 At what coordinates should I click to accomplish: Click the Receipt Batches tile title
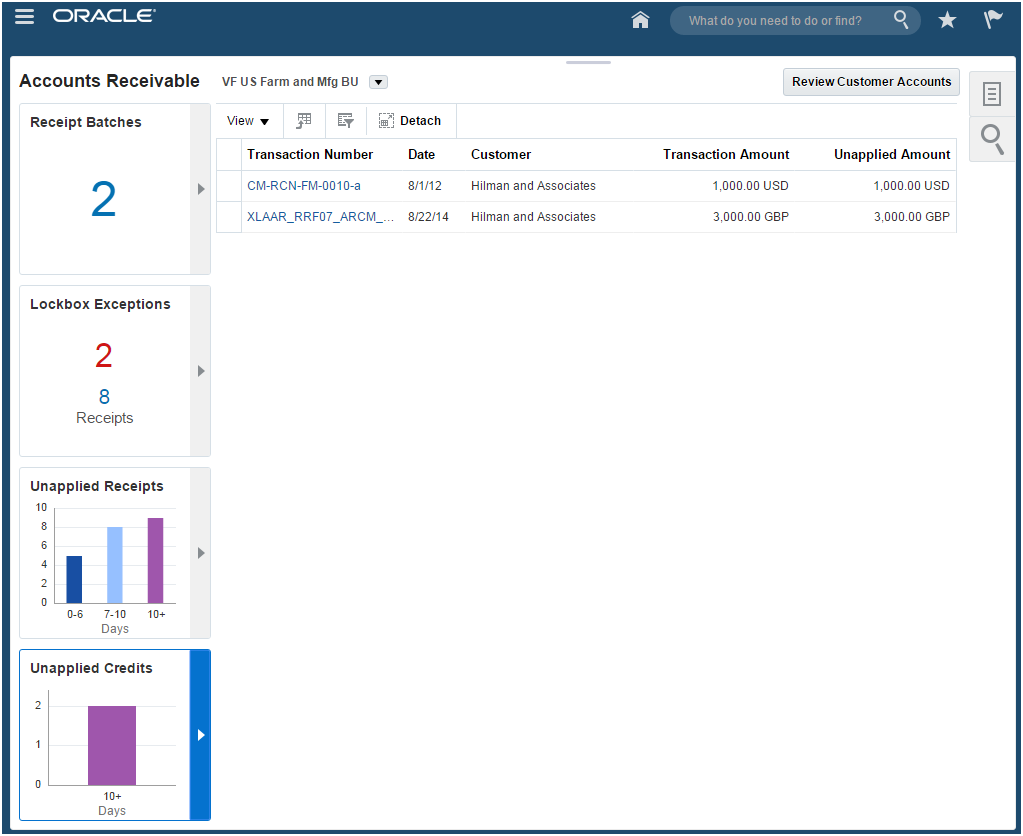pos(85,122)
